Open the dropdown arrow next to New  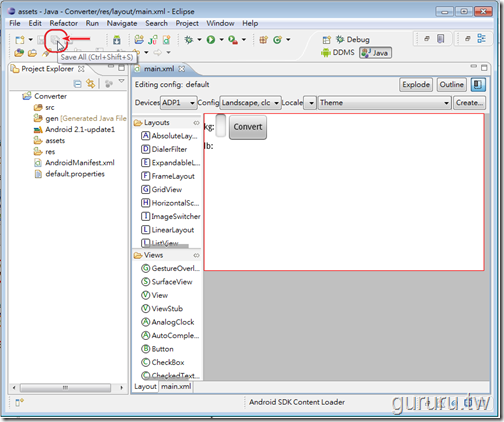coord(30,40)
